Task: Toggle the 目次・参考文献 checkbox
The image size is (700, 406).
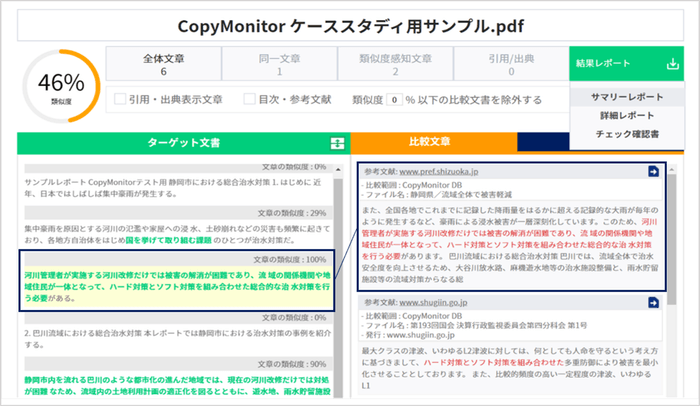Action: point(250,100)
